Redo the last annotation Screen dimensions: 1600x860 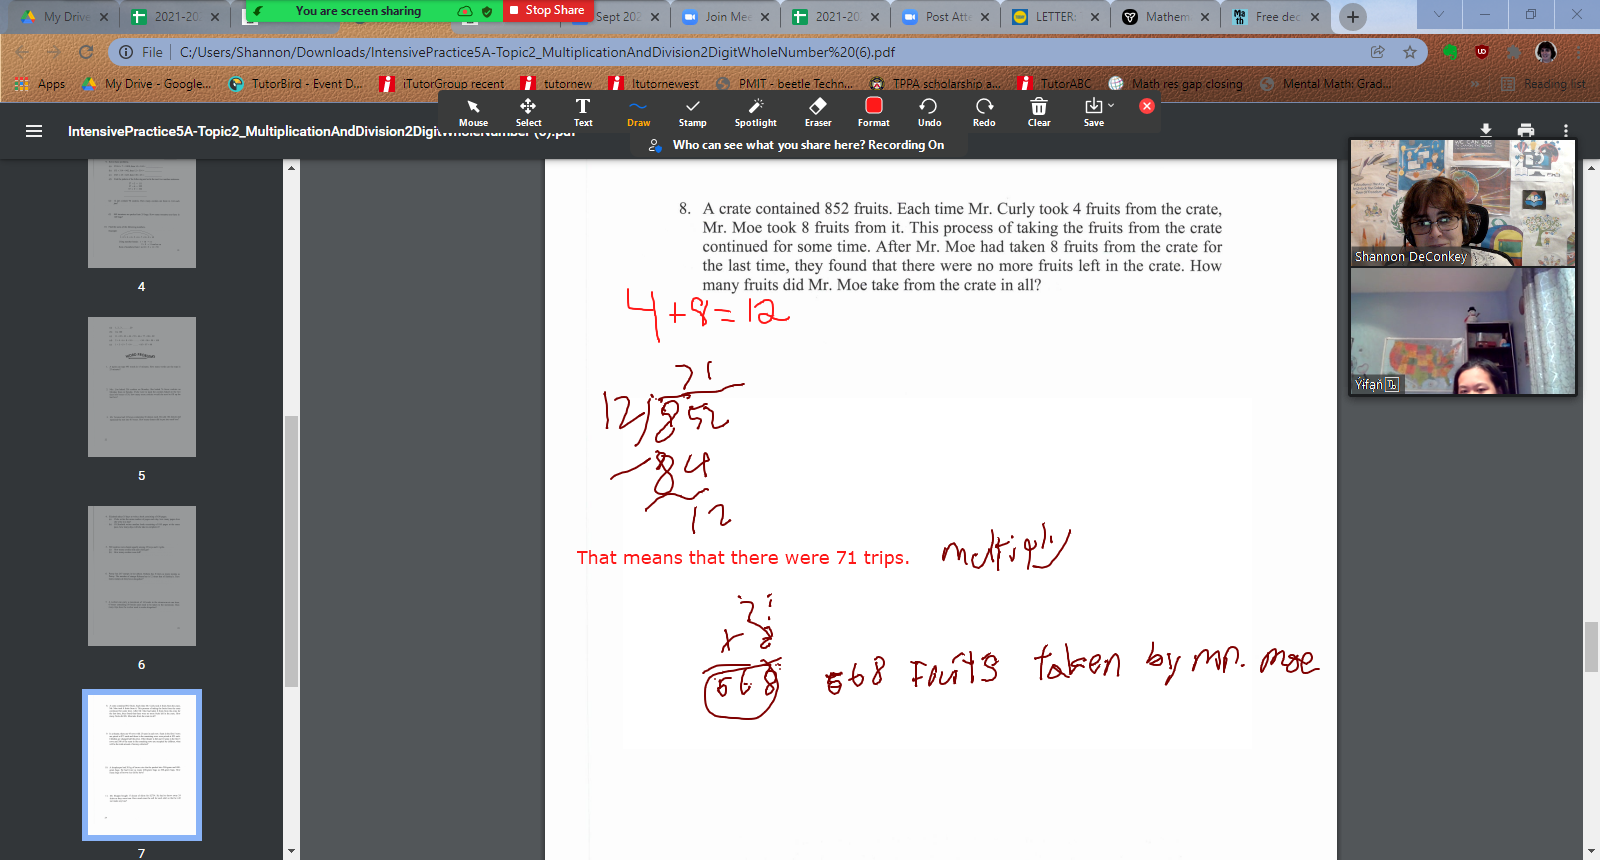click(x=984, y=112)
